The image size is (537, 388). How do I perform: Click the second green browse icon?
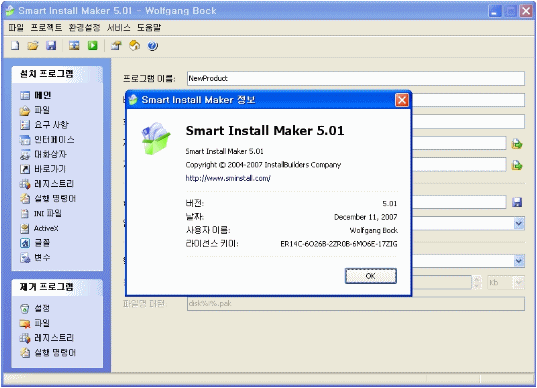(517, 165)
